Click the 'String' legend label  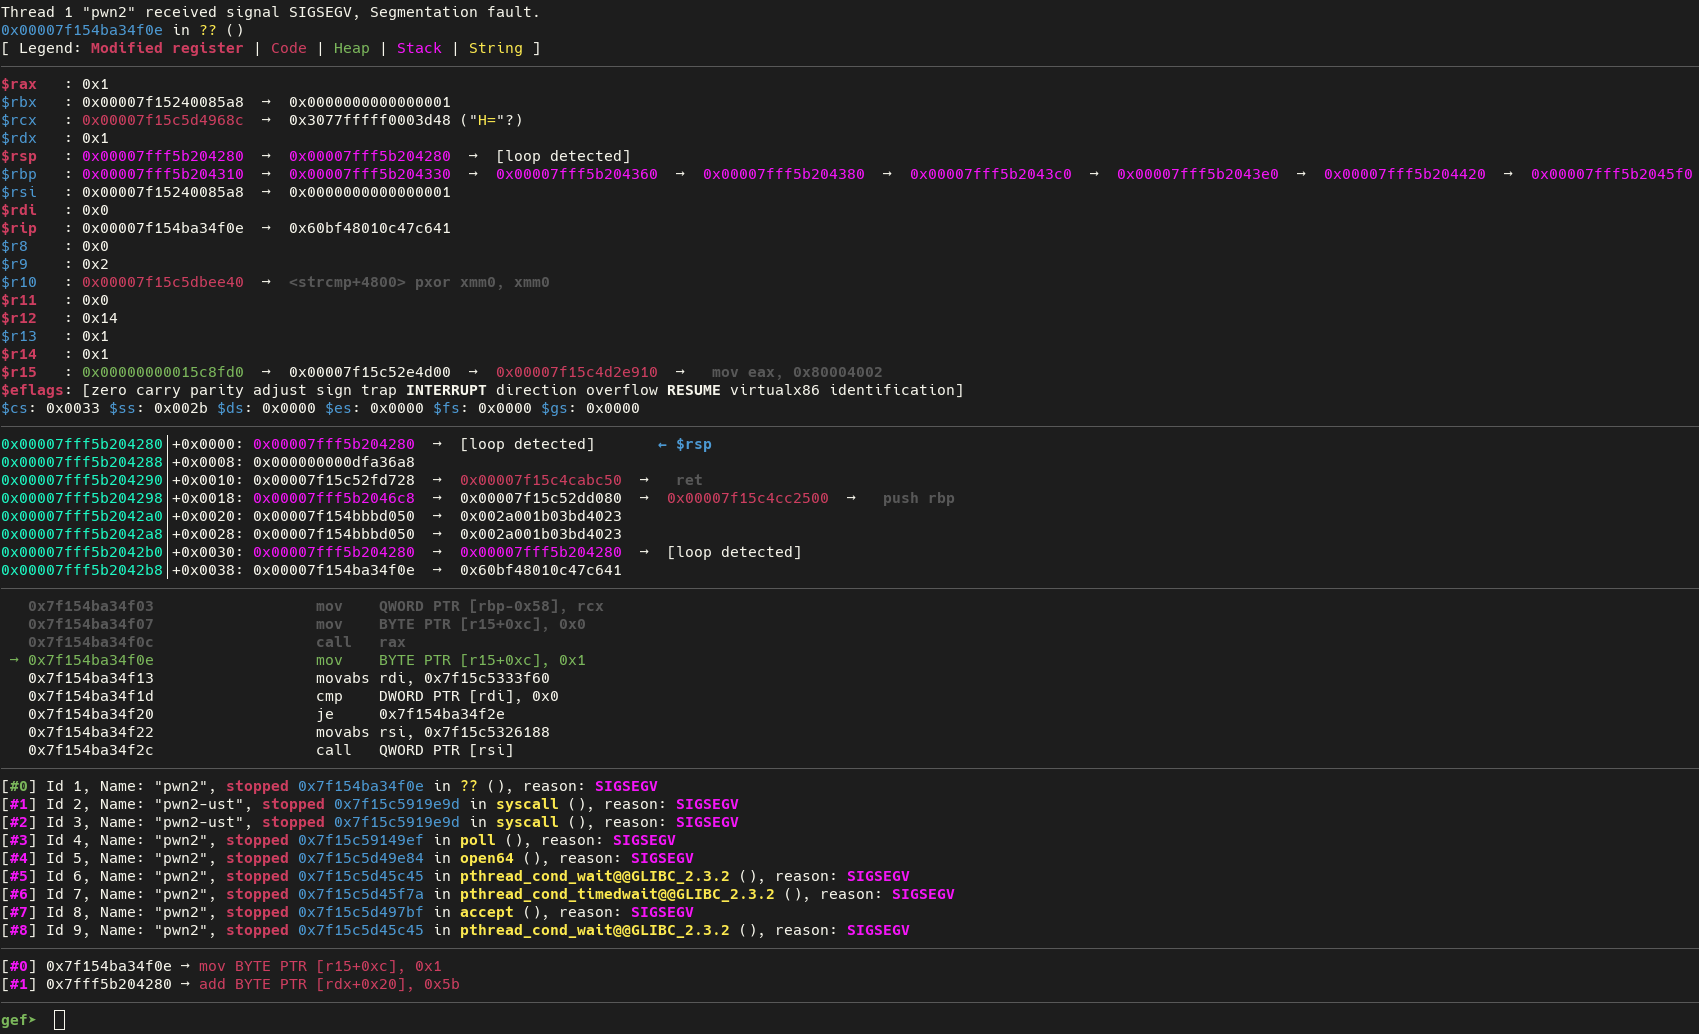[495, 48]
